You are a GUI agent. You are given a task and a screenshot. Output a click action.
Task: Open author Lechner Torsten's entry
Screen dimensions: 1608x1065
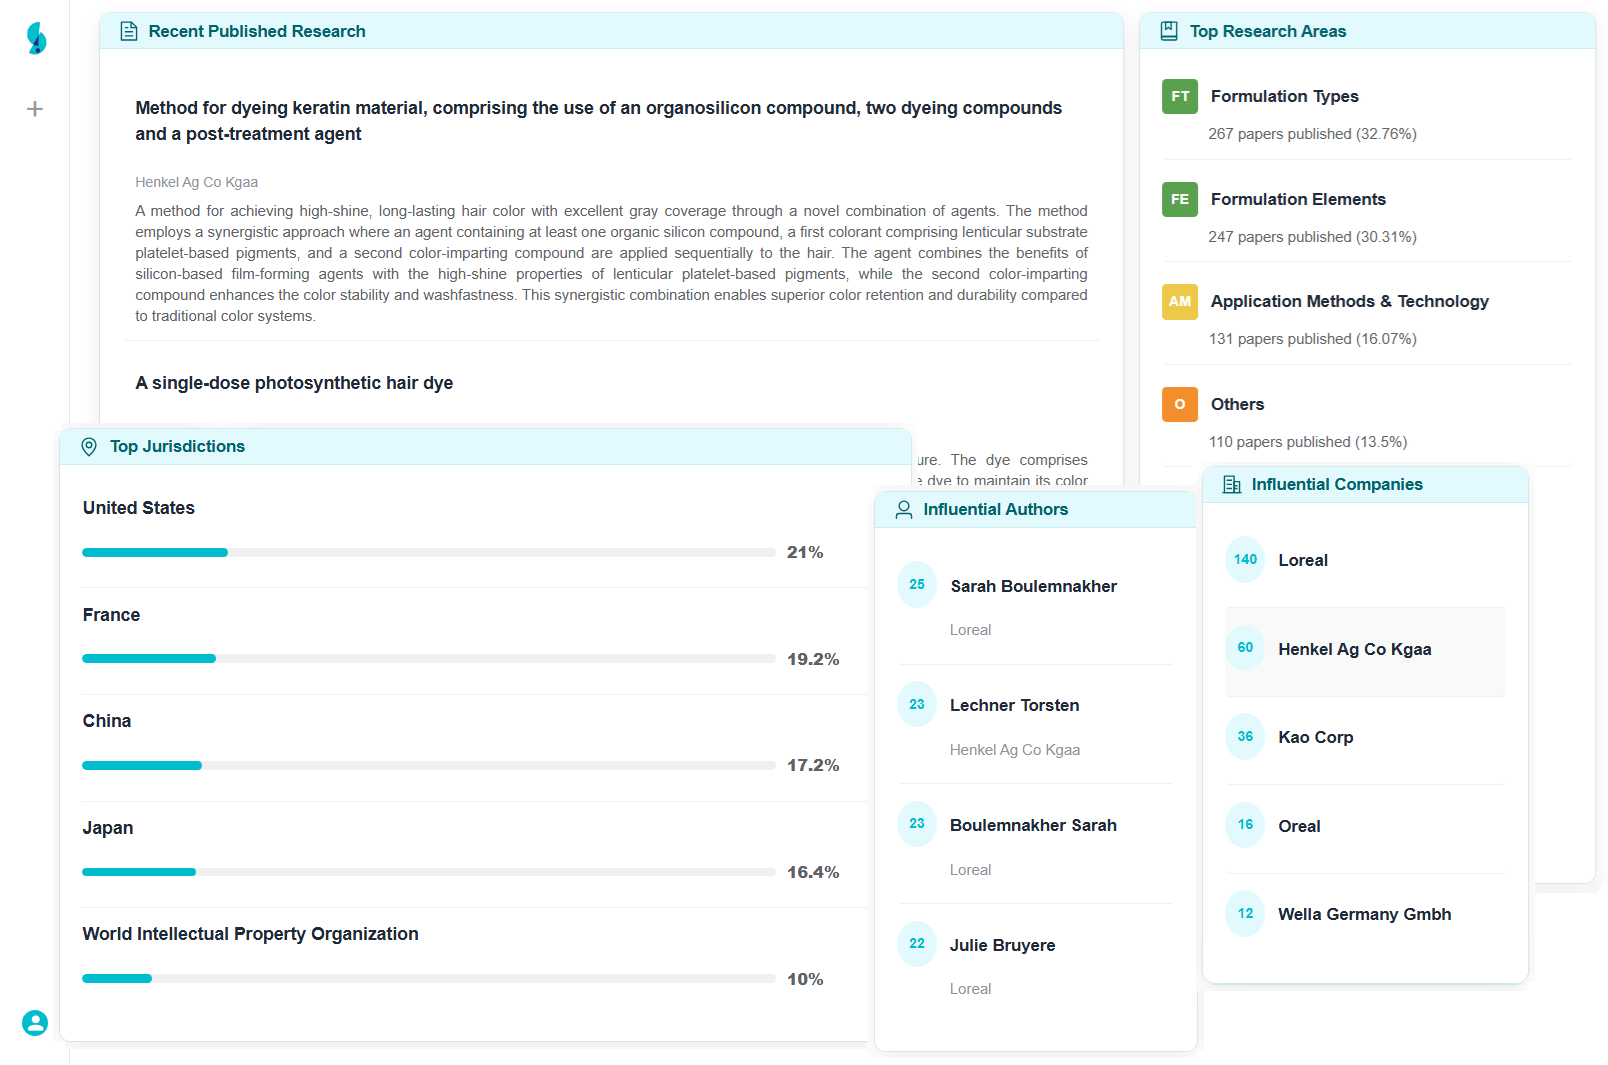point(1014,706)
